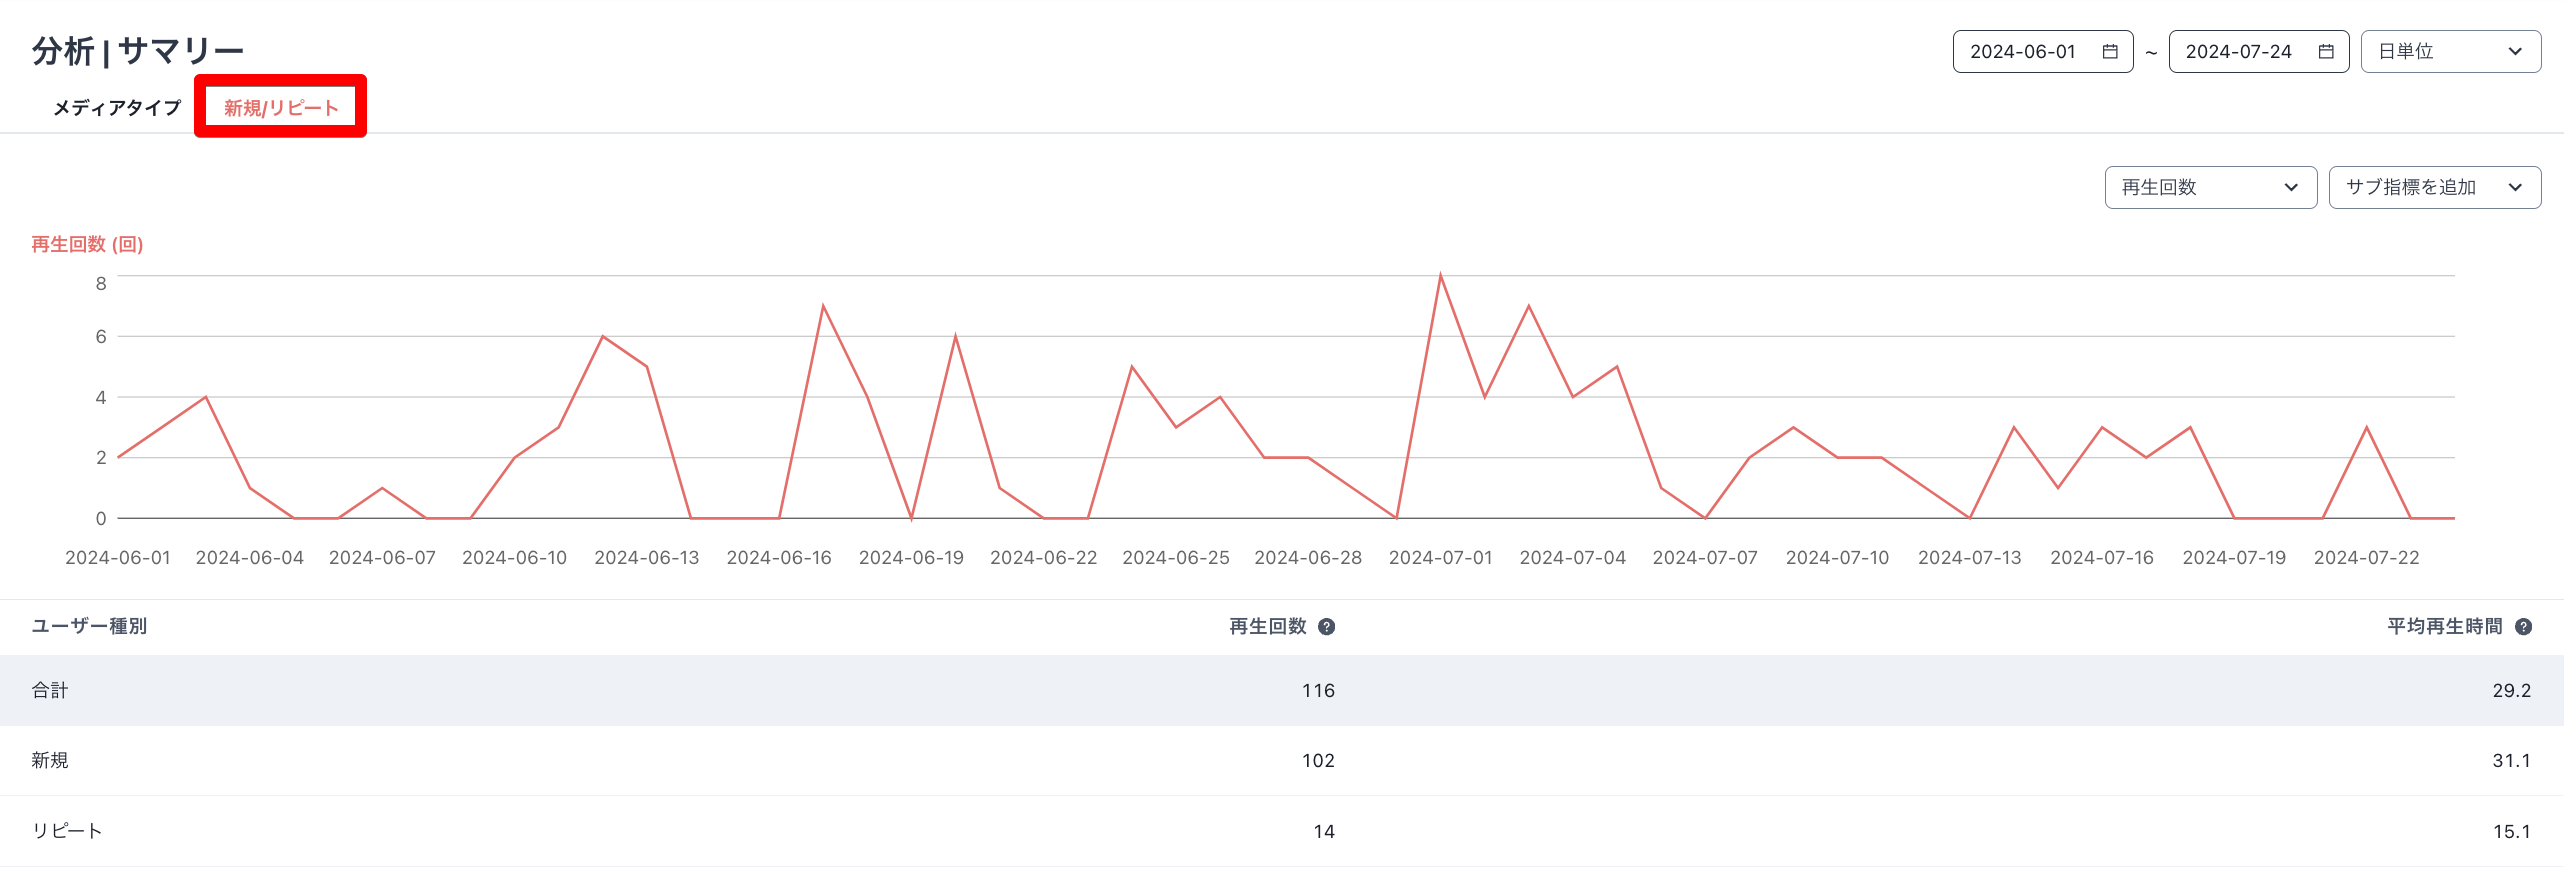The image size is (2564, 896).
Task: Click the 2024-06-16 x-axis date label
Action: pos(779,558)
